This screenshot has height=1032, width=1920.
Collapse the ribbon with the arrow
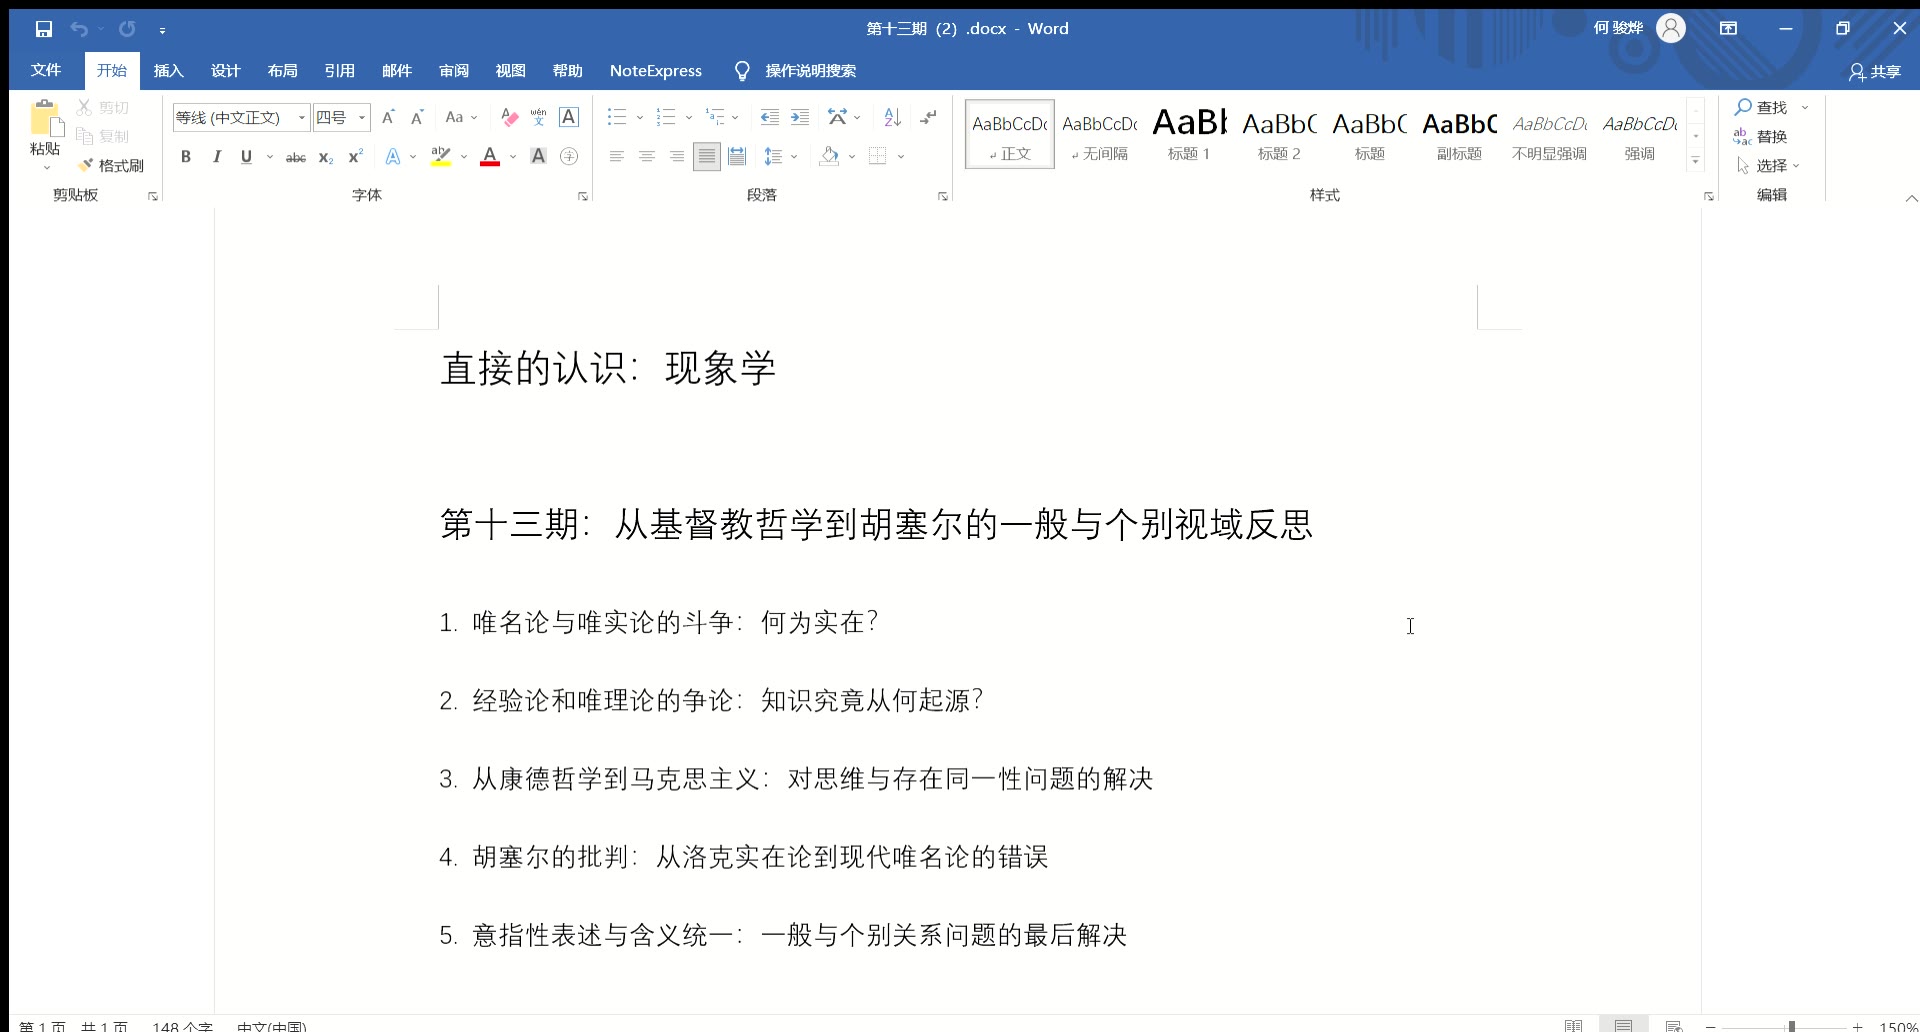pyautogui.click(x=1911, y=198)
